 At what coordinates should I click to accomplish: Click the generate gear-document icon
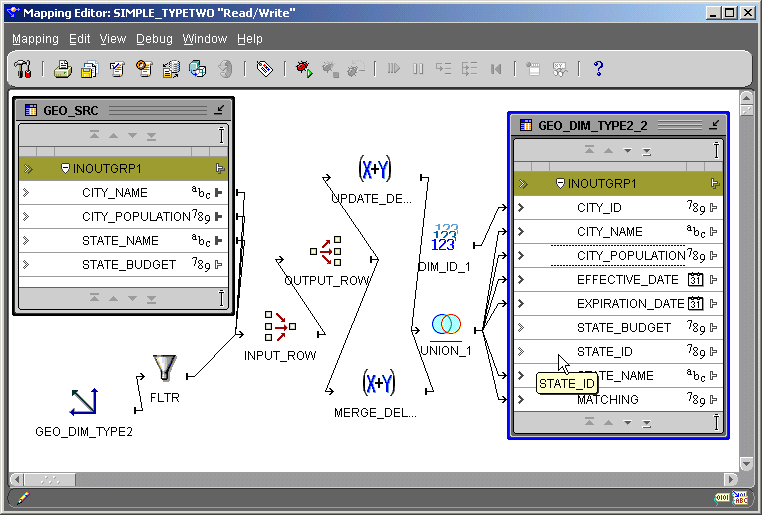[144, 69]
